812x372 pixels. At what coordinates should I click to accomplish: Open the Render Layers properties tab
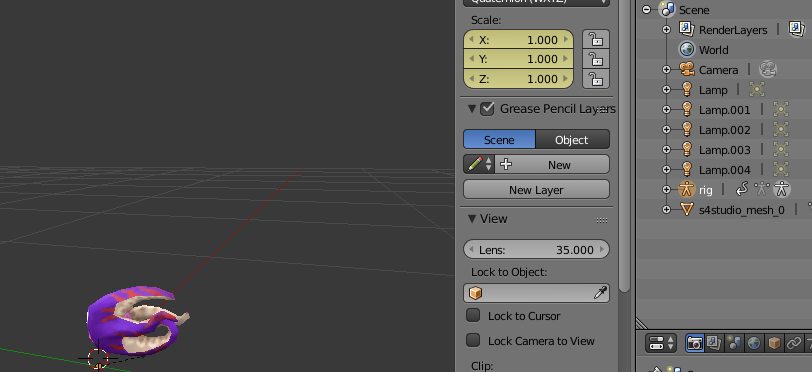pyautogui.click(x=715, y=343)
